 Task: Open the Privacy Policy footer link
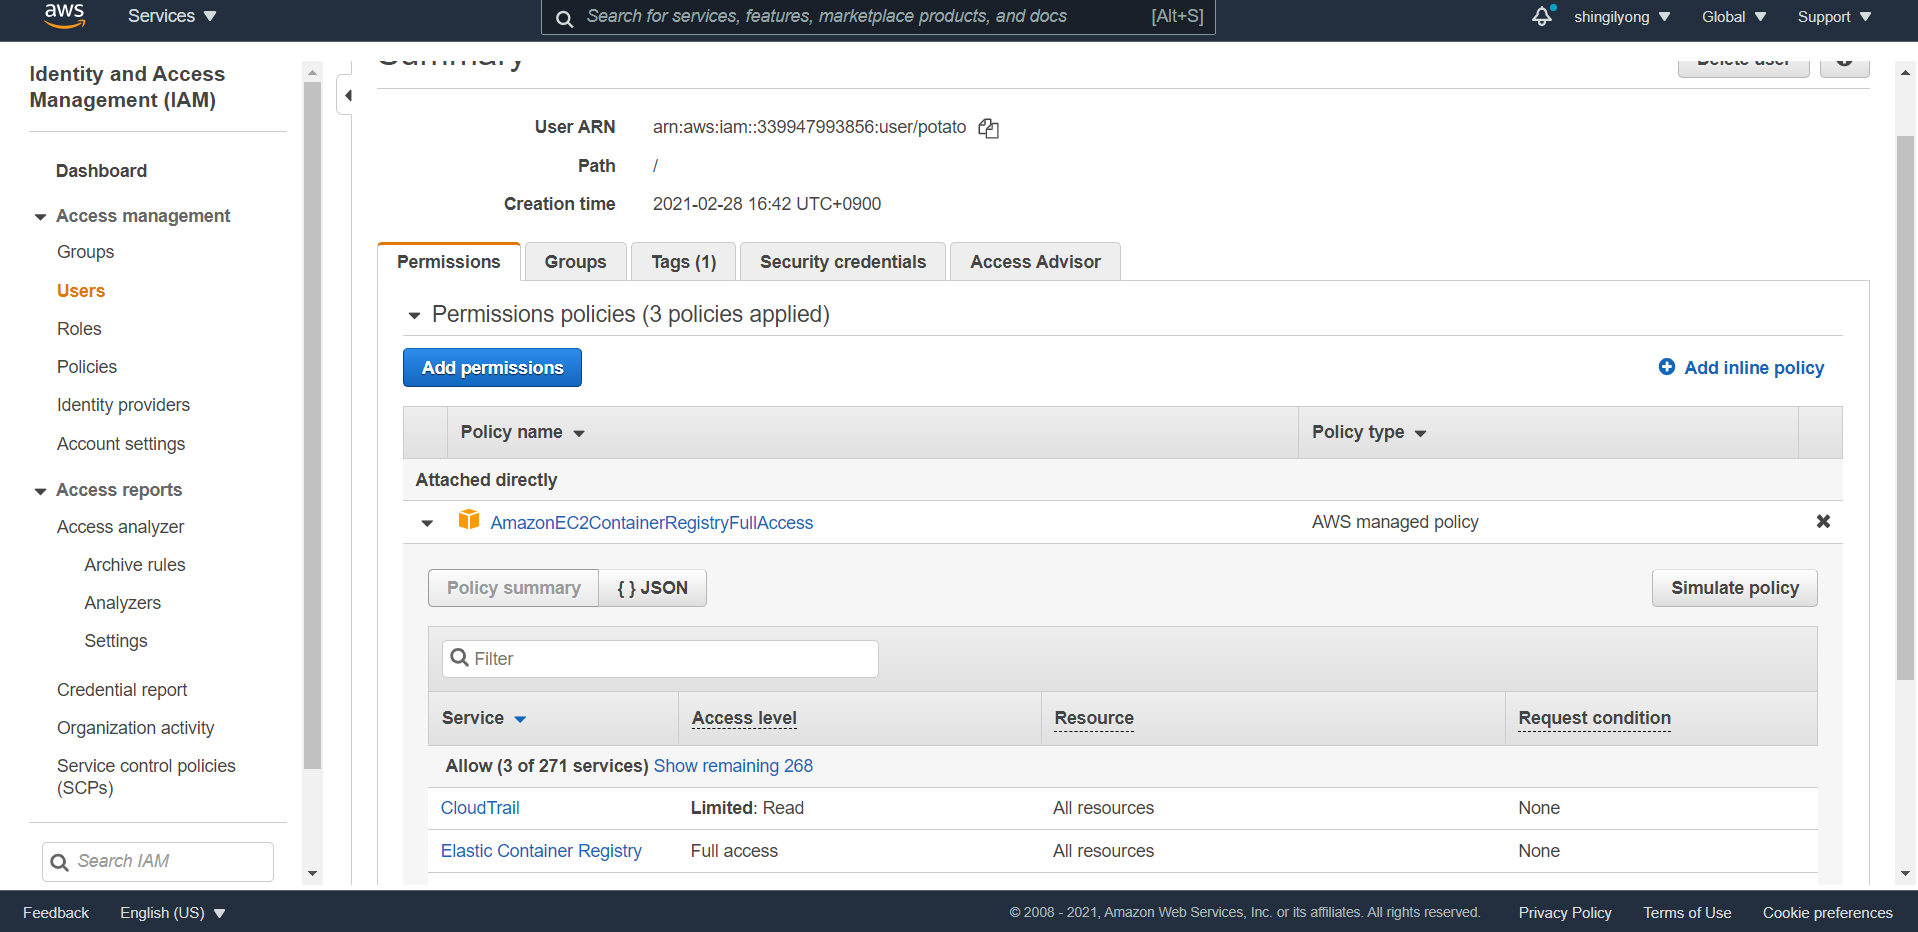(x=1565, y=913)
